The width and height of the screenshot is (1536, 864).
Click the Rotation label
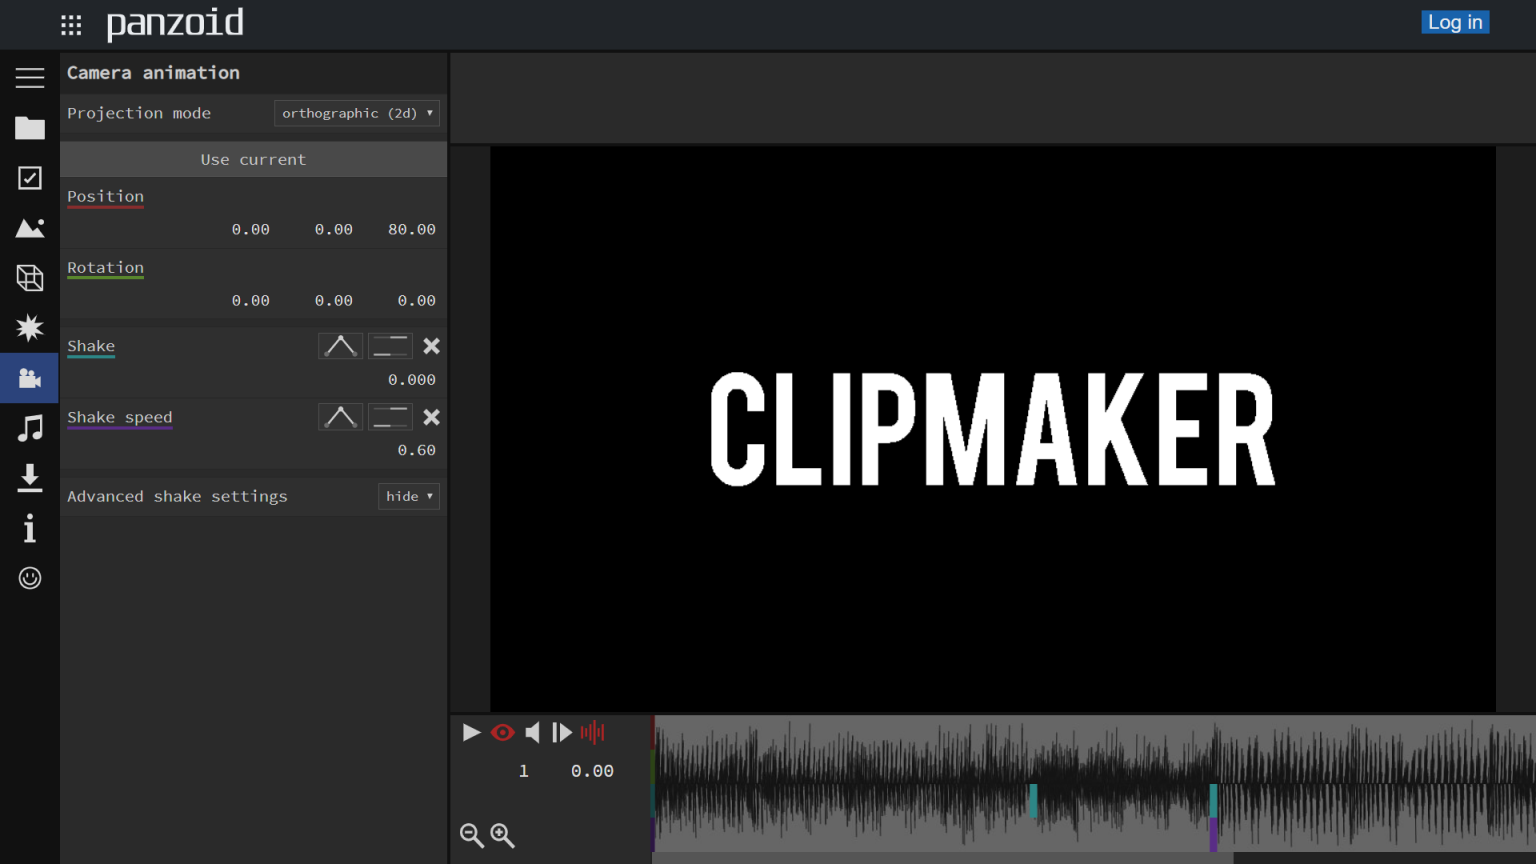pyautogui.click(x=105, y=267)
